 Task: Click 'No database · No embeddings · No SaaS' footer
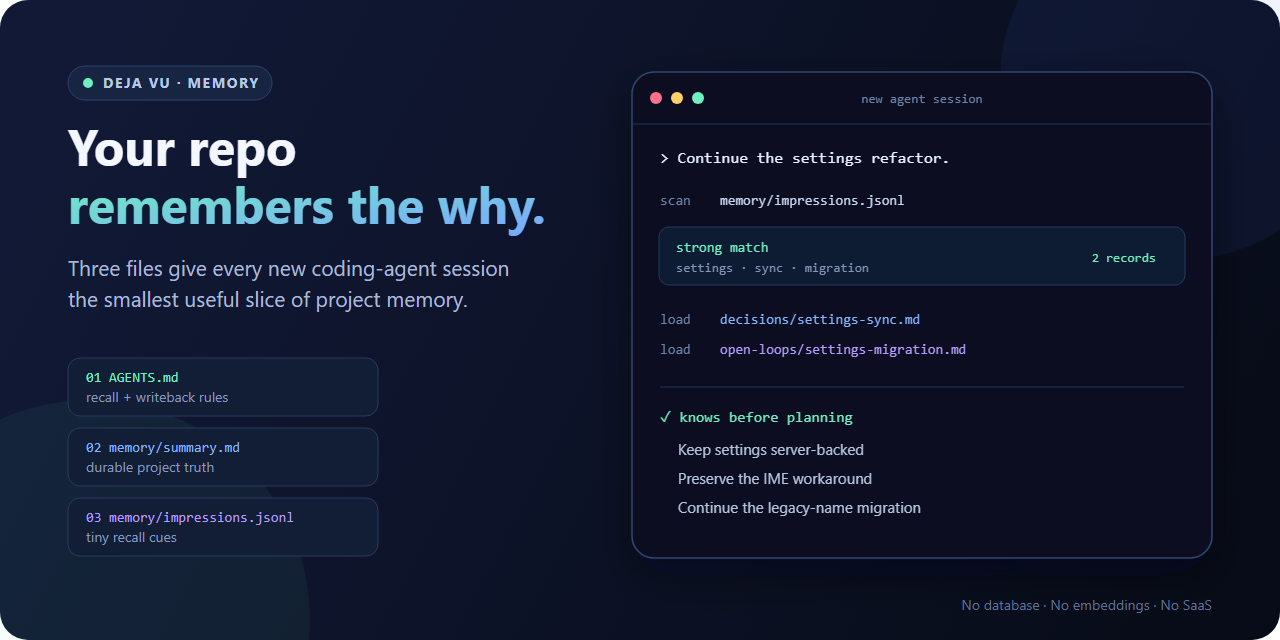click(1087, 605)
